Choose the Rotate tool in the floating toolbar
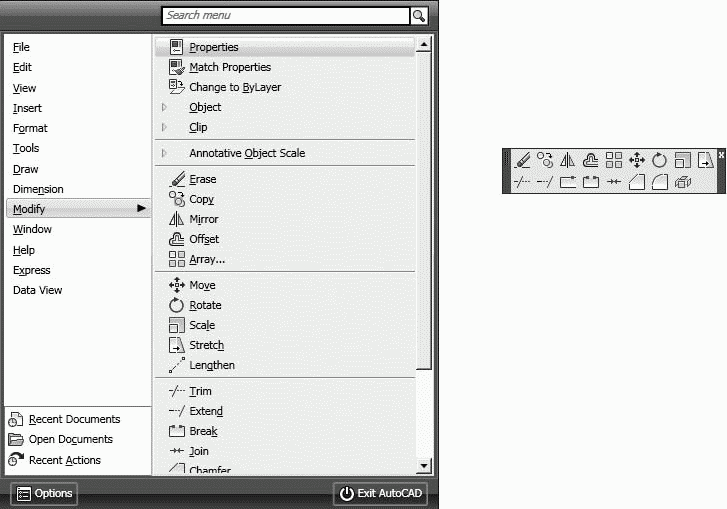This screenshot has width=727, height=509. 659,160
